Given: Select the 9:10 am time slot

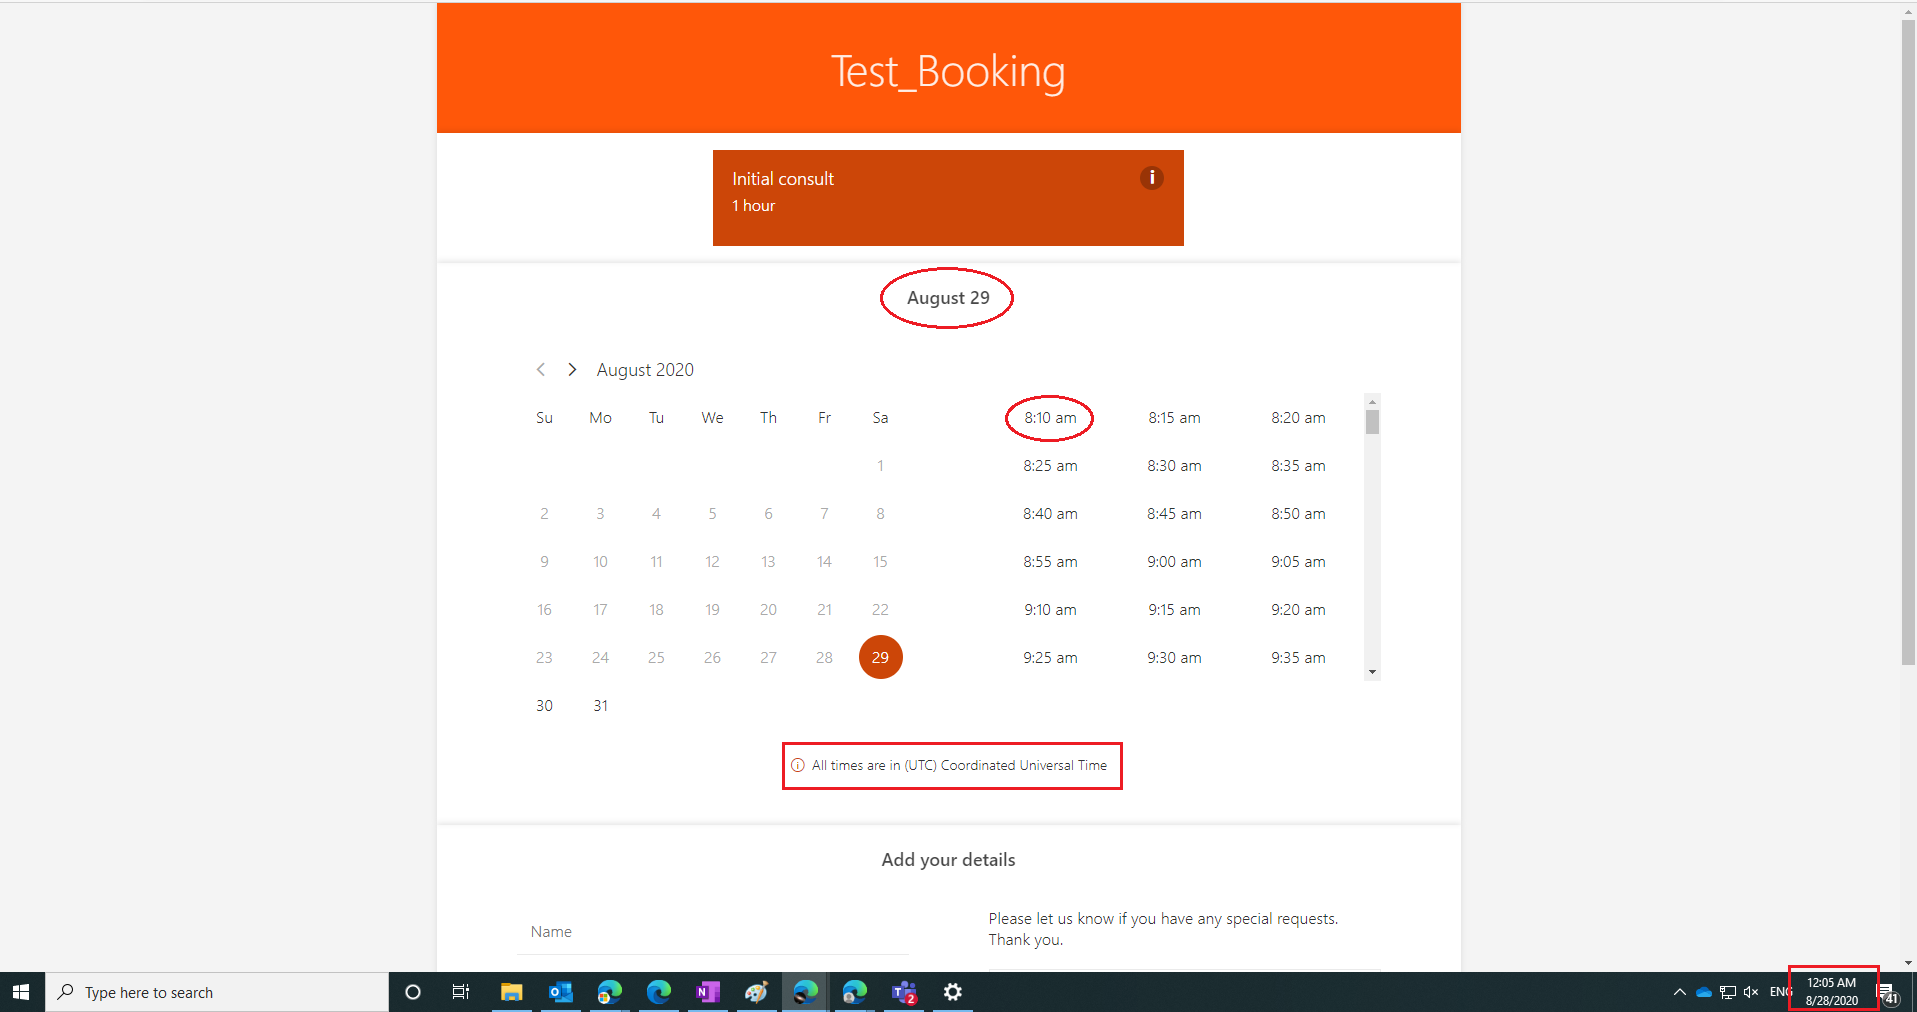Looking at the screenshot, I should 1050,610.
